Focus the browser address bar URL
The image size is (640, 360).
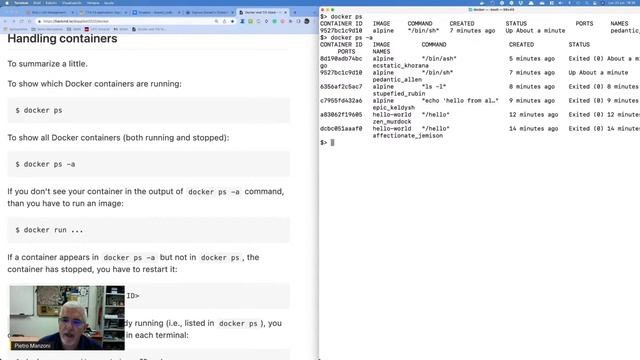(76, 21)
